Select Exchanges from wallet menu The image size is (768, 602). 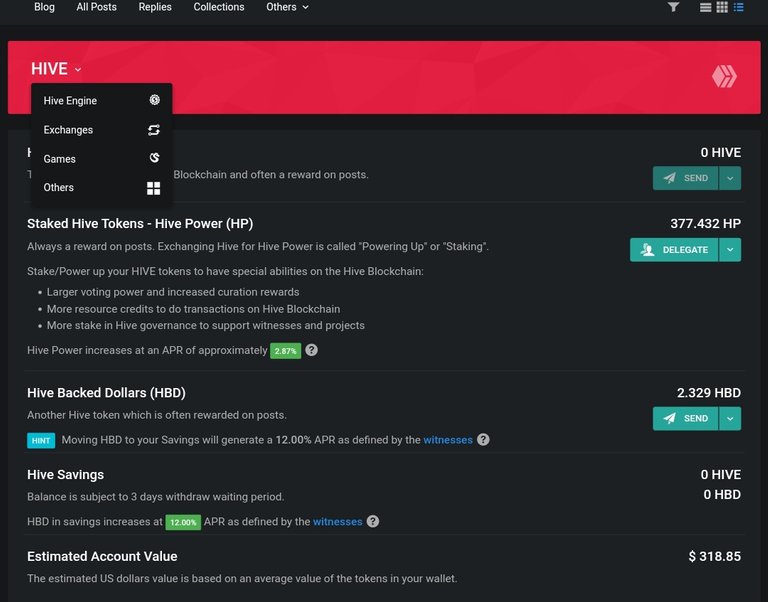pos(101,130)
